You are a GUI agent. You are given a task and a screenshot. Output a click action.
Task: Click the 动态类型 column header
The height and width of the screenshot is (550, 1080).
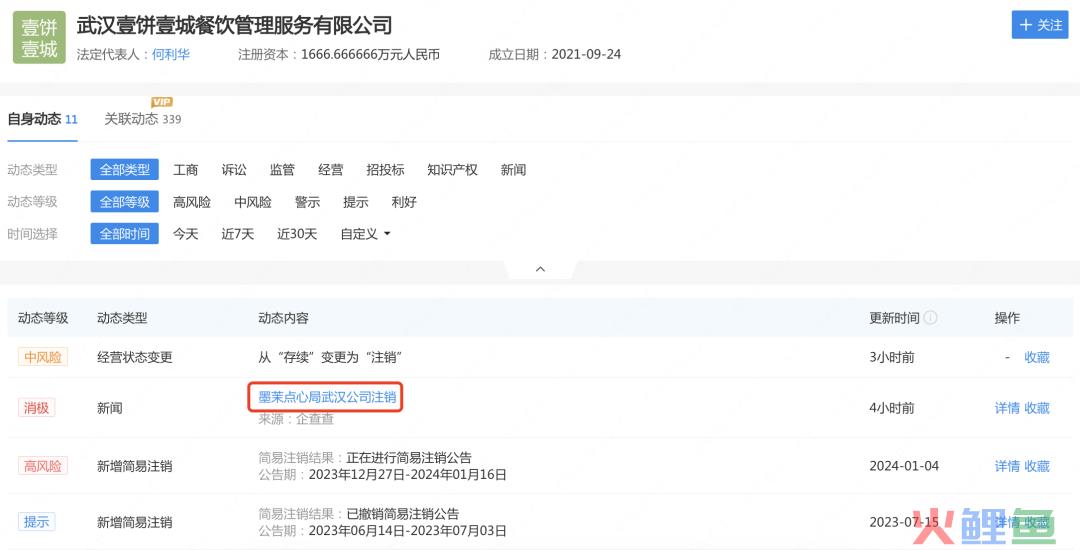coord(122,318)
